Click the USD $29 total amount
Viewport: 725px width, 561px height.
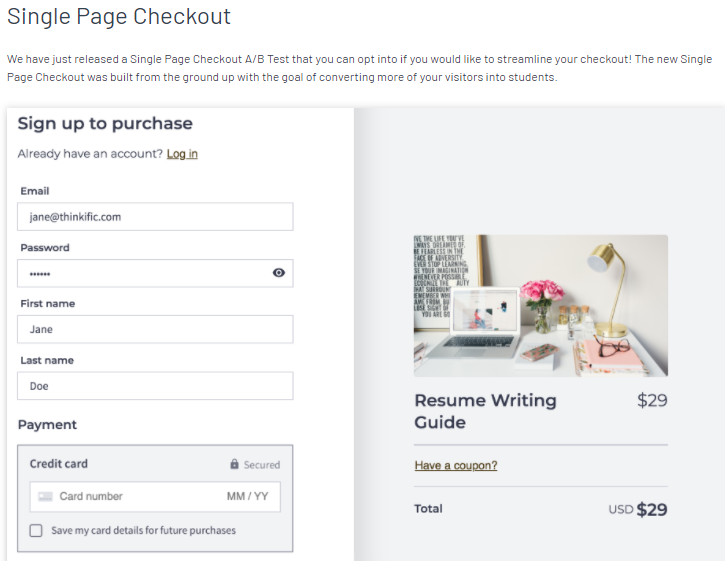[638, 509]
